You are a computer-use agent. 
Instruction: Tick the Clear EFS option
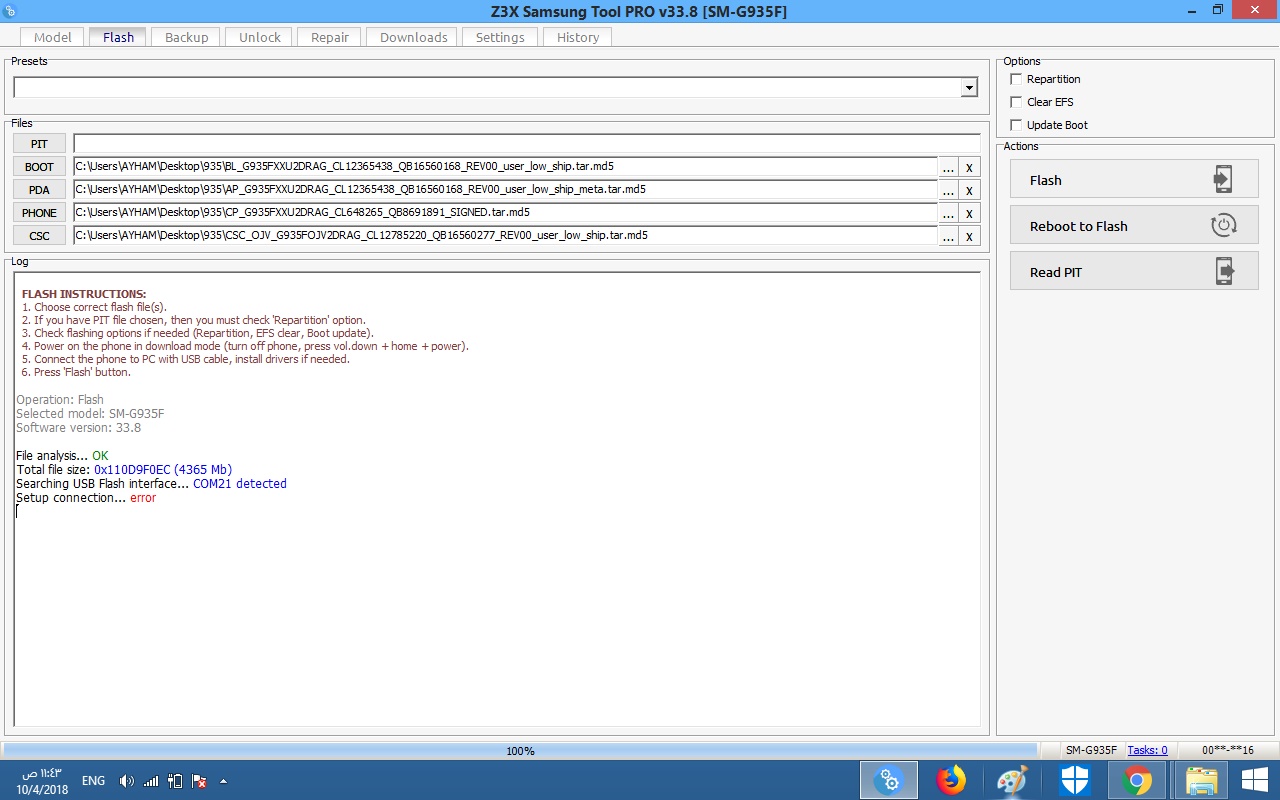pyautogui.click(x=1016, y=102)
